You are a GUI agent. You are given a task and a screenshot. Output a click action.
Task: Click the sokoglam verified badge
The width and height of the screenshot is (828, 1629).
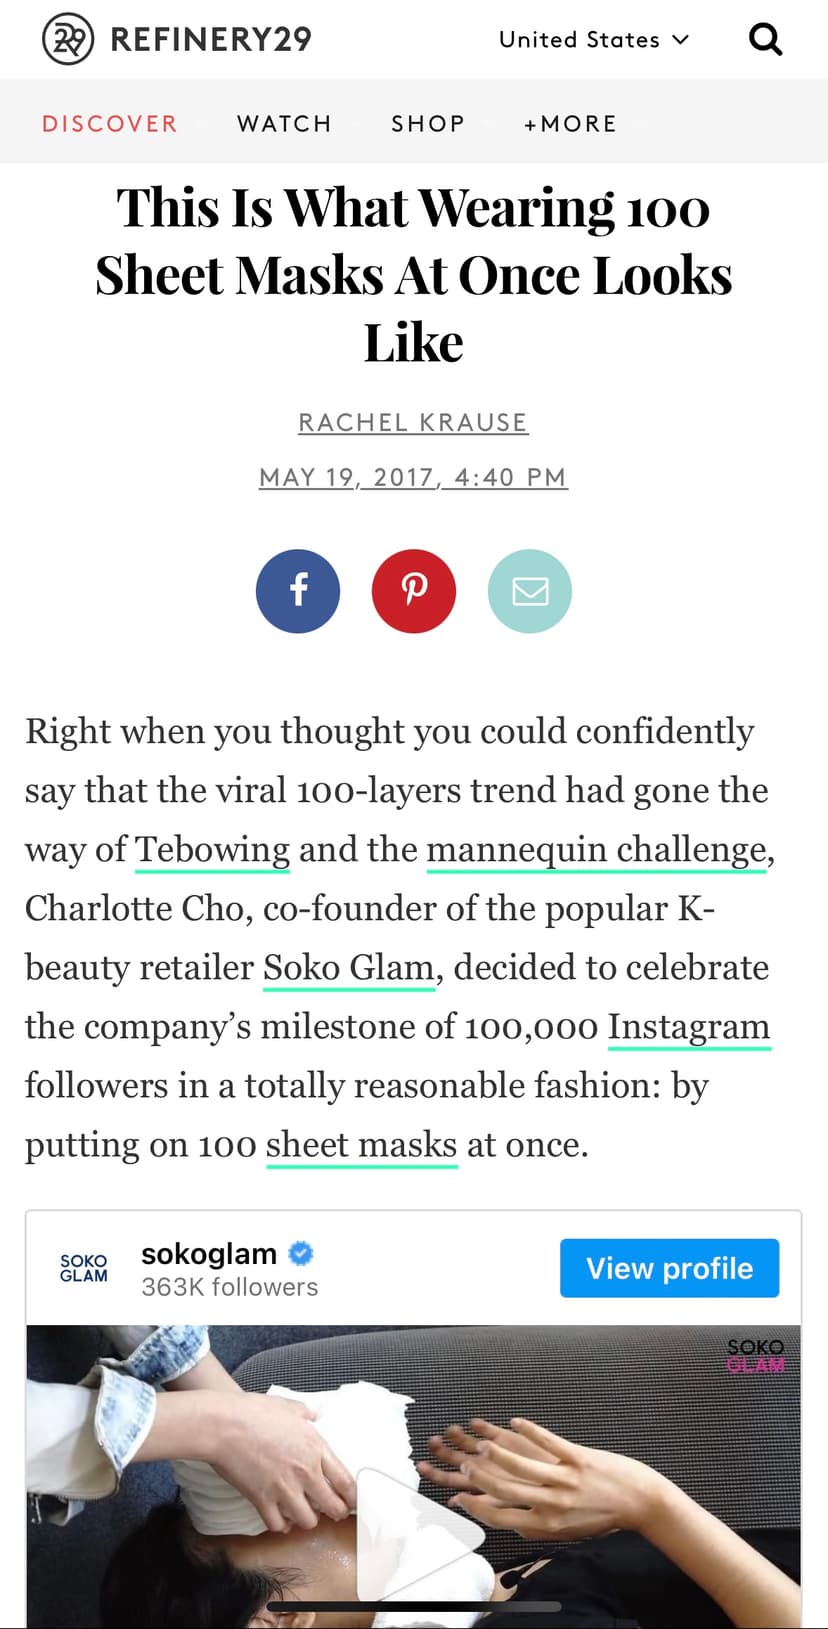click(301, 1252)
